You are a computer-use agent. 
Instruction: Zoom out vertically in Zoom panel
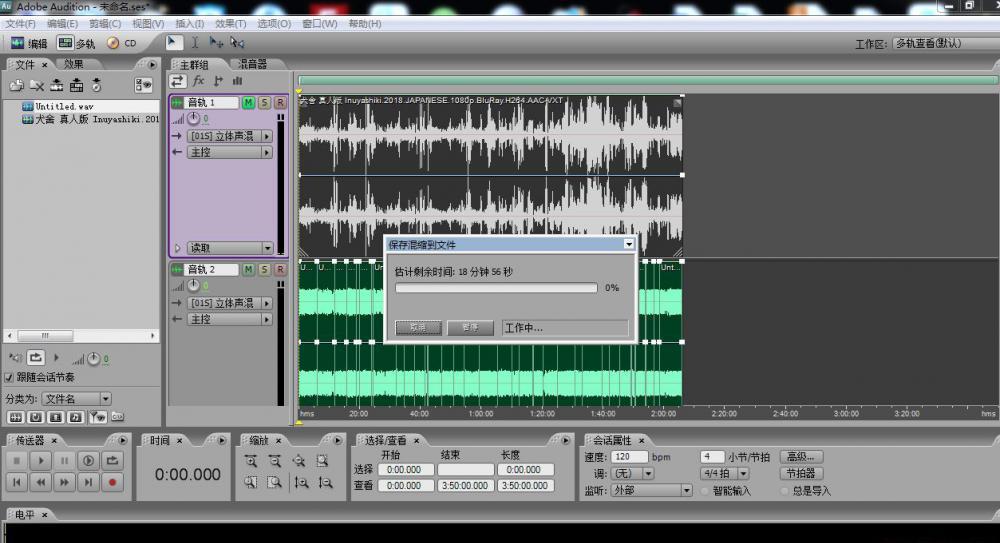[325, 482]
